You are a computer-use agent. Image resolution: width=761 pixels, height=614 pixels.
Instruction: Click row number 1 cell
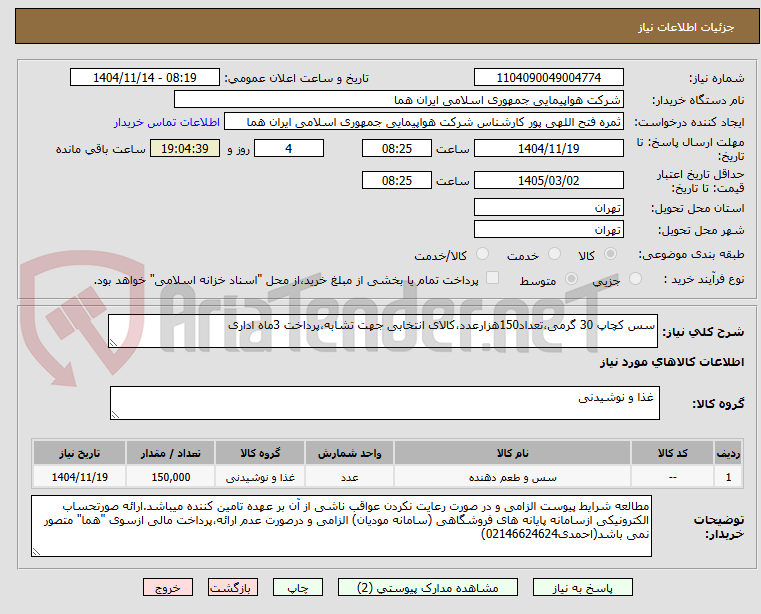(x=728, y=478)
